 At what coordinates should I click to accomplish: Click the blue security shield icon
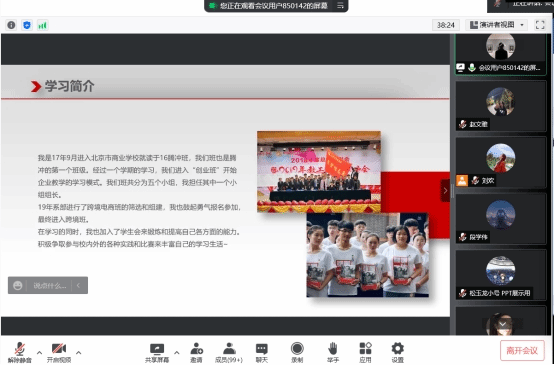pyautogui.click(x=27, y=25)
